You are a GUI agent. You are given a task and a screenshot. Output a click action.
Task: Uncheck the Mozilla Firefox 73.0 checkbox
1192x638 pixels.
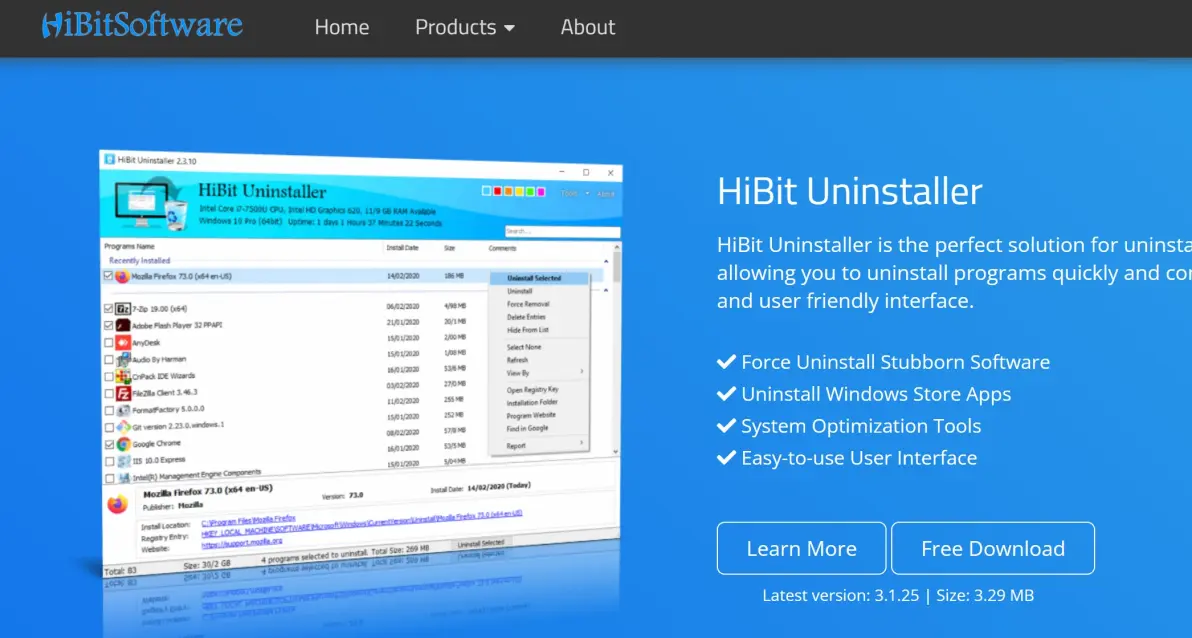coord(108,276)
